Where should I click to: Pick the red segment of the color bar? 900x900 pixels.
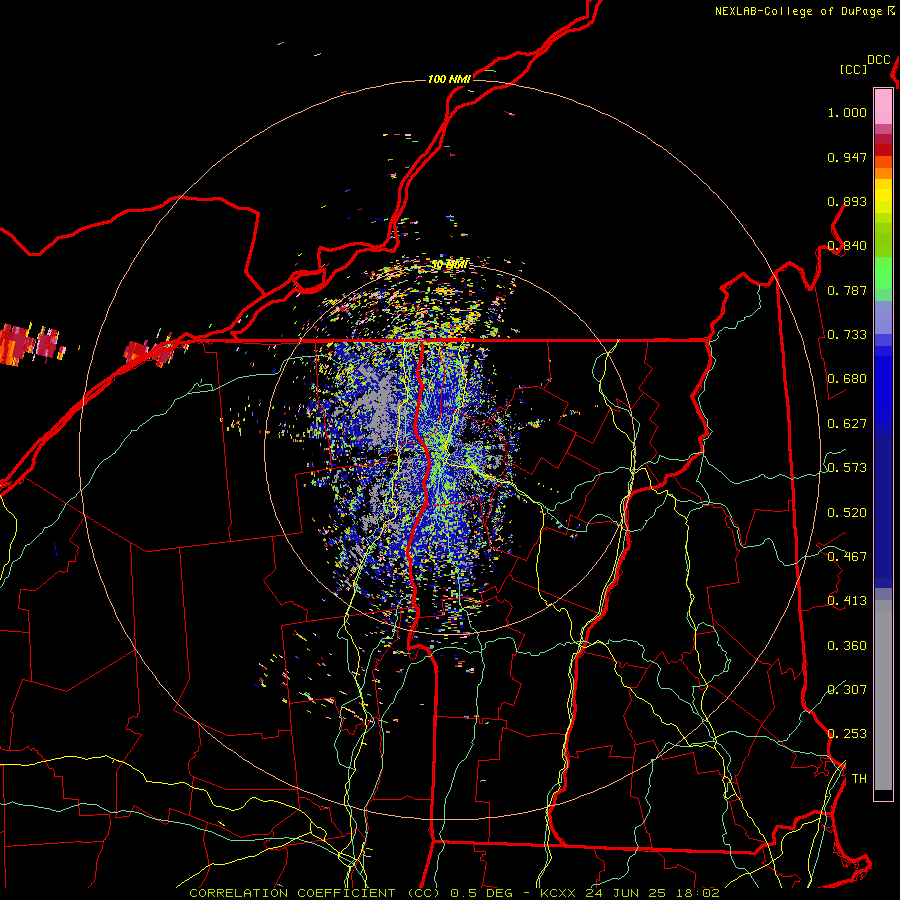883,150
